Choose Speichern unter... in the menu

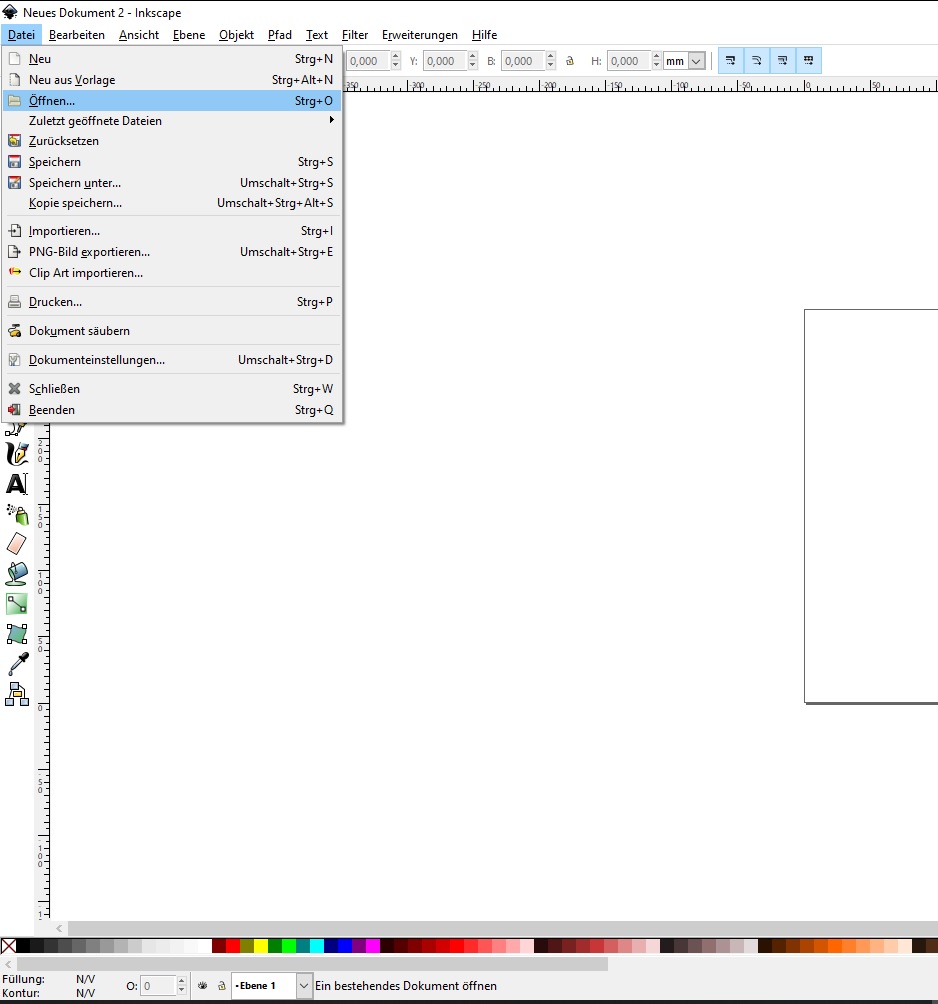172,183
